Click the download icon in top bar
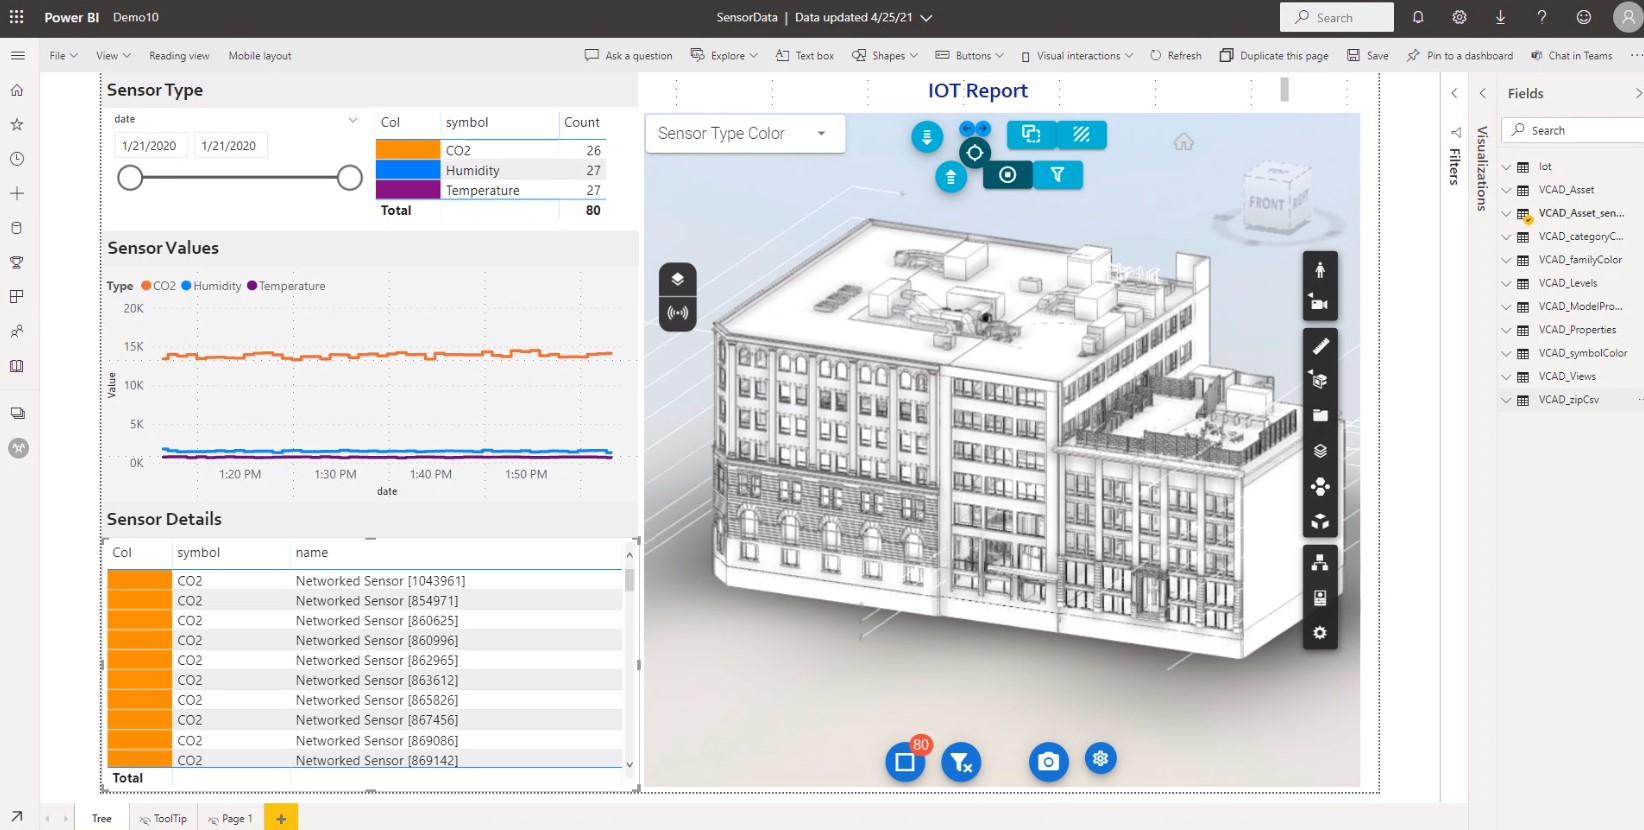This screenshot has width=1644, height=830. (x=1500, y=17)
